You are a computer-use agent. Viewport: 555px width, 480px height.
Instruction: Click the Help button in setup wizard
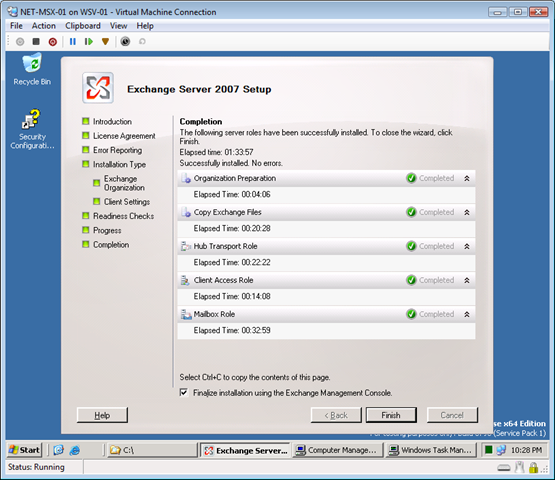coord(102,415)
